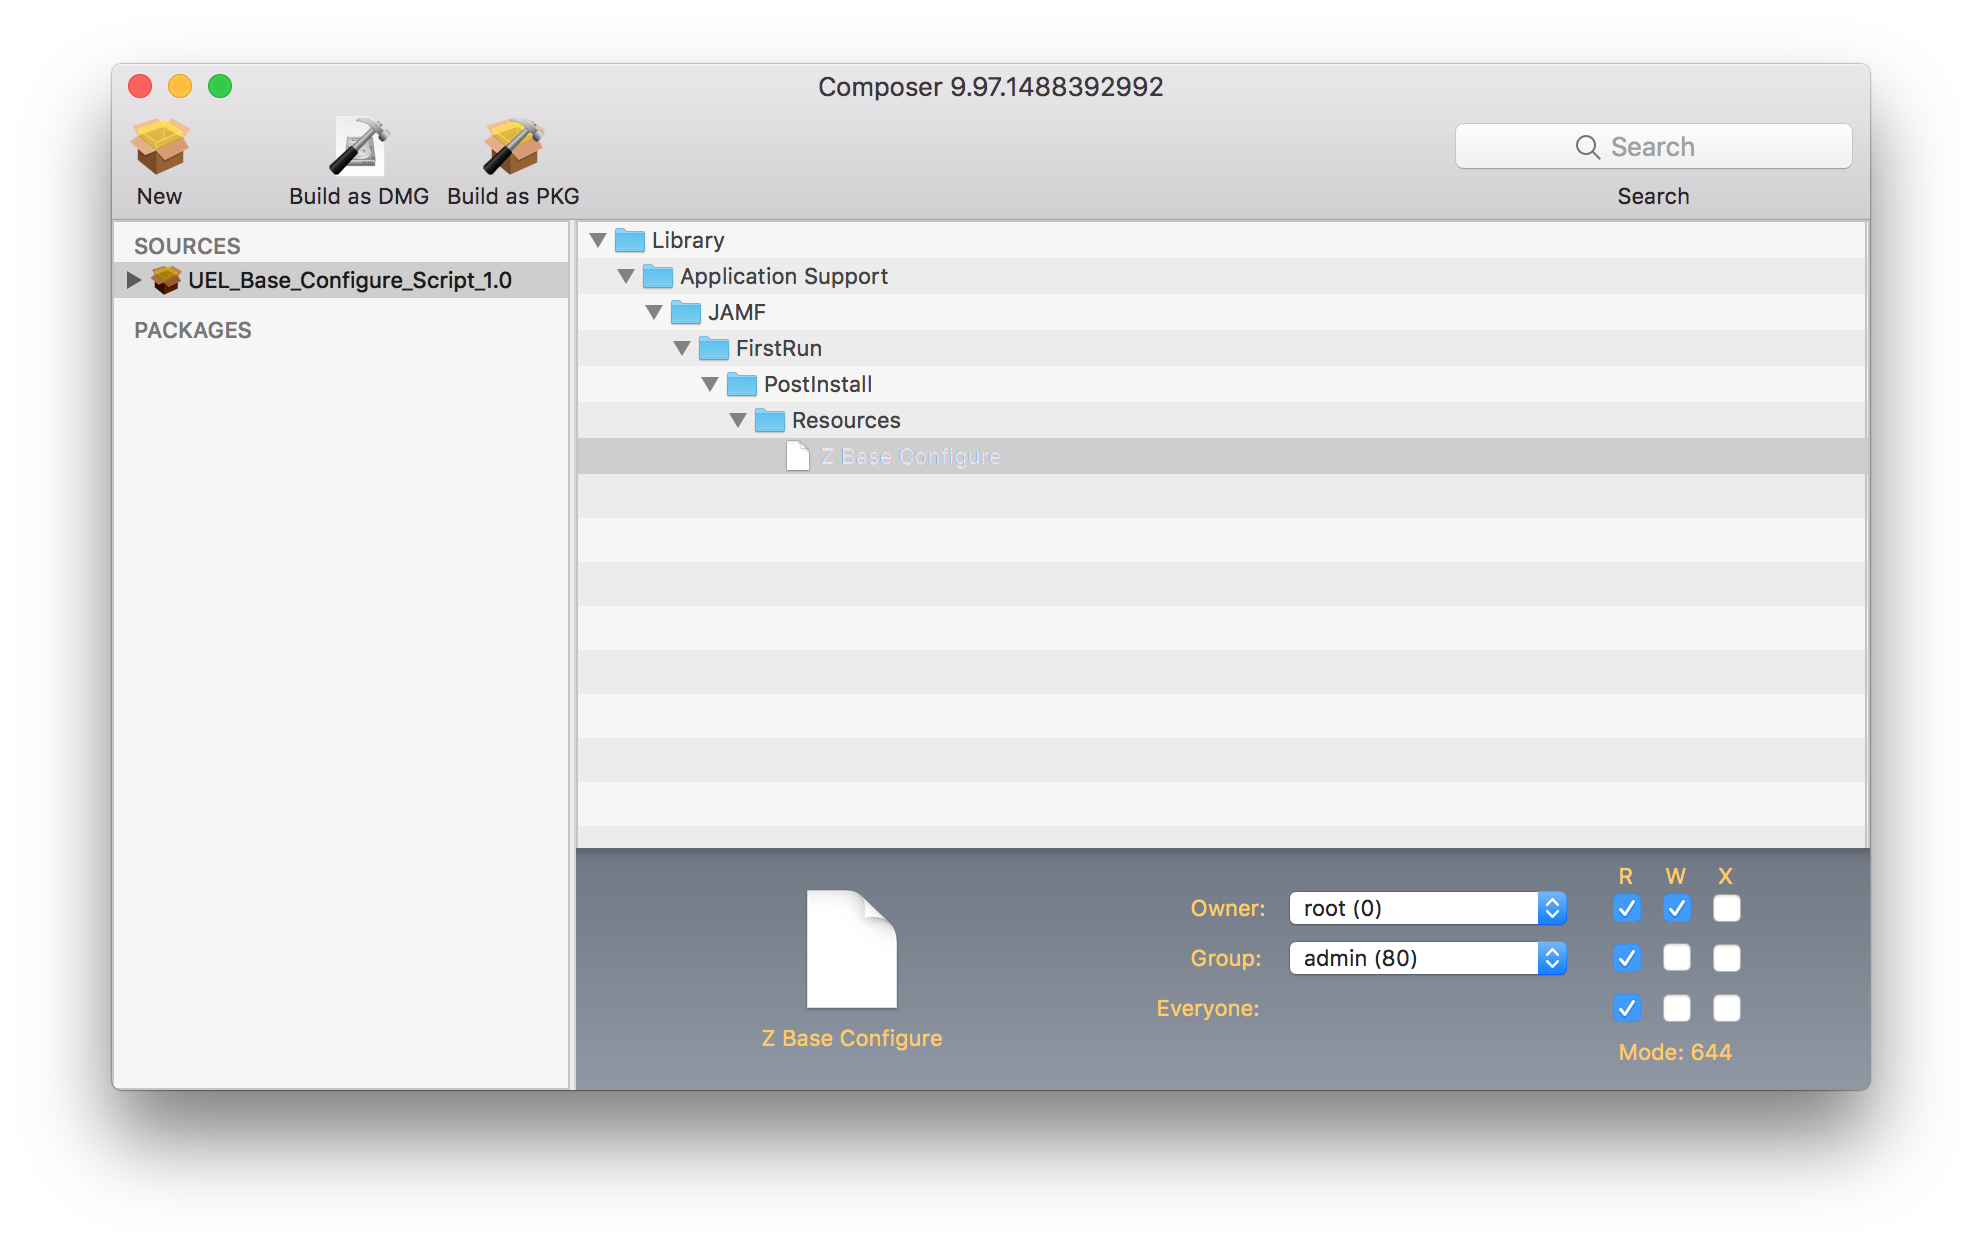Viewport: 1982px width, 1250px height.
Task: Click the Build as PKG toolbar icon
Action: 511,145
